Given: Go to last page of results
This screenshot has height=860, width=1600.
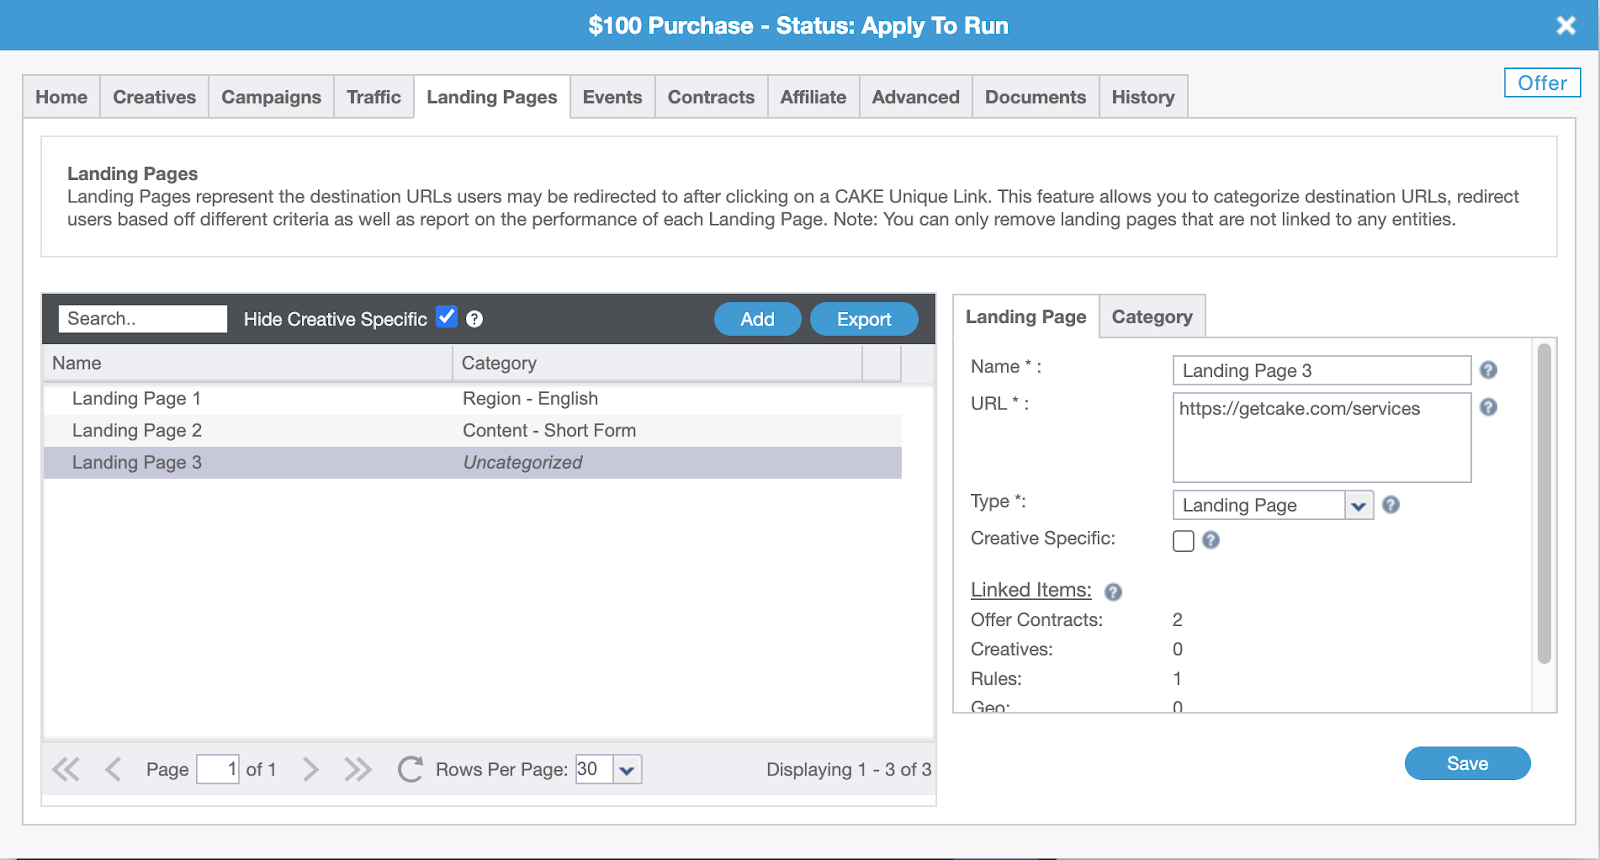Looking at the screenshot, I should pyautogui.click(x=357, y=769).
